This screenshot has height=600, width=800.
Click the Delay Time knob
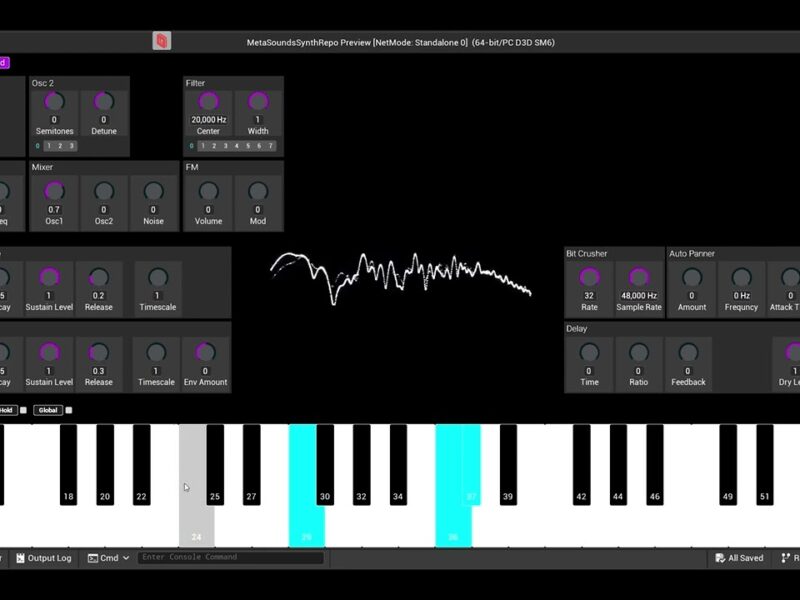589,353
